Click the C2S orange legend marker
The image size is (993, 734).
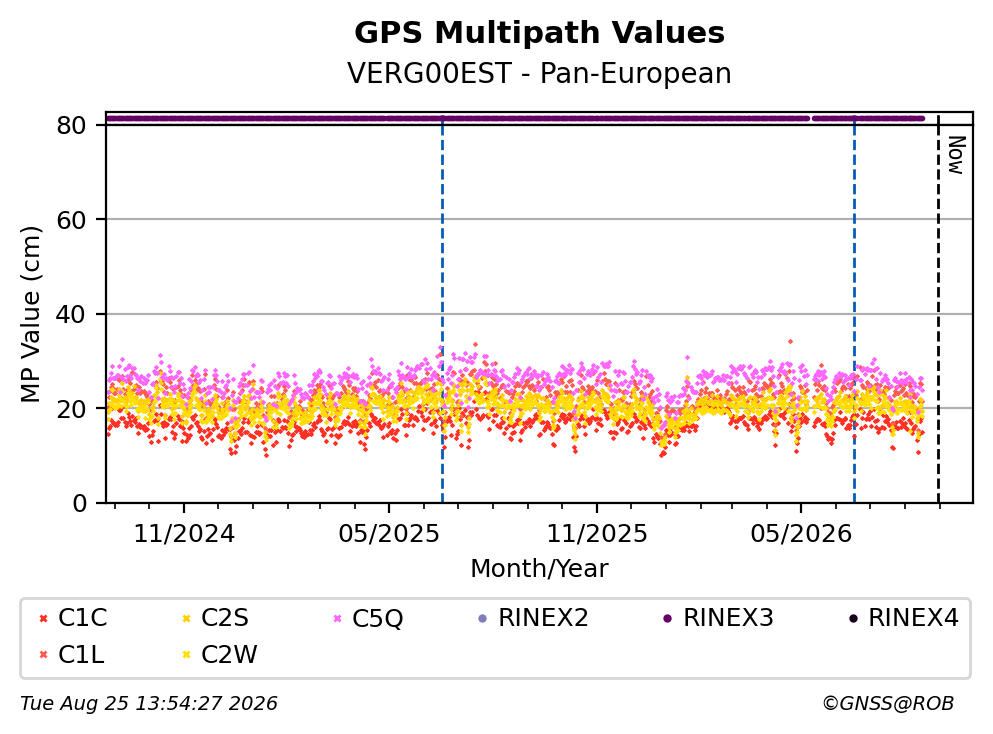click(x=186, y=619)
